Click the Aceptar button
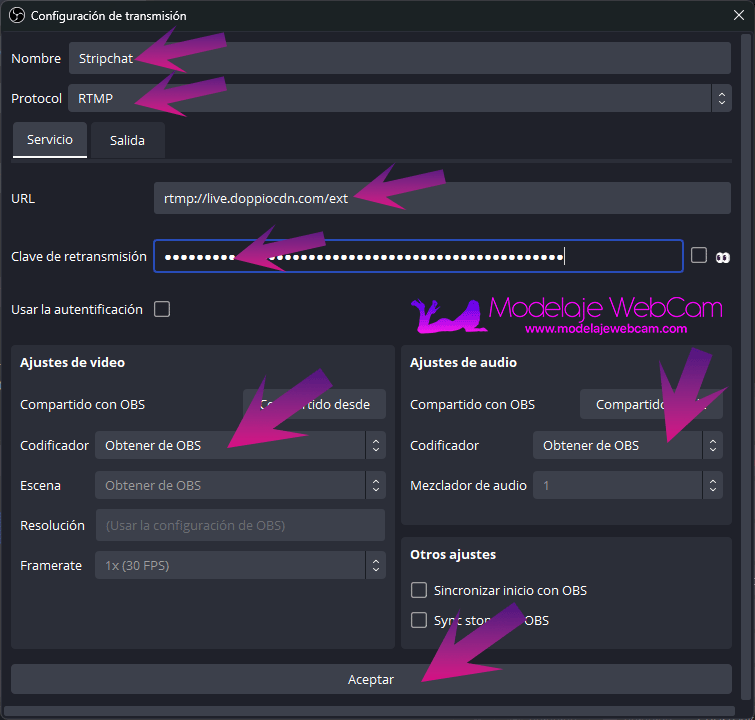The height and width of the screenshot is (720, 755). [x=371, y=679]
